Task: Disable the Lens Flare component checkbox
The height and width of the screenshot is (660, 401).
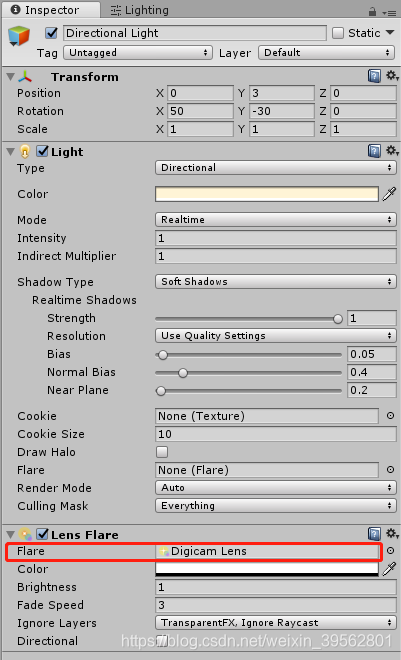Action: click(42, 534)
